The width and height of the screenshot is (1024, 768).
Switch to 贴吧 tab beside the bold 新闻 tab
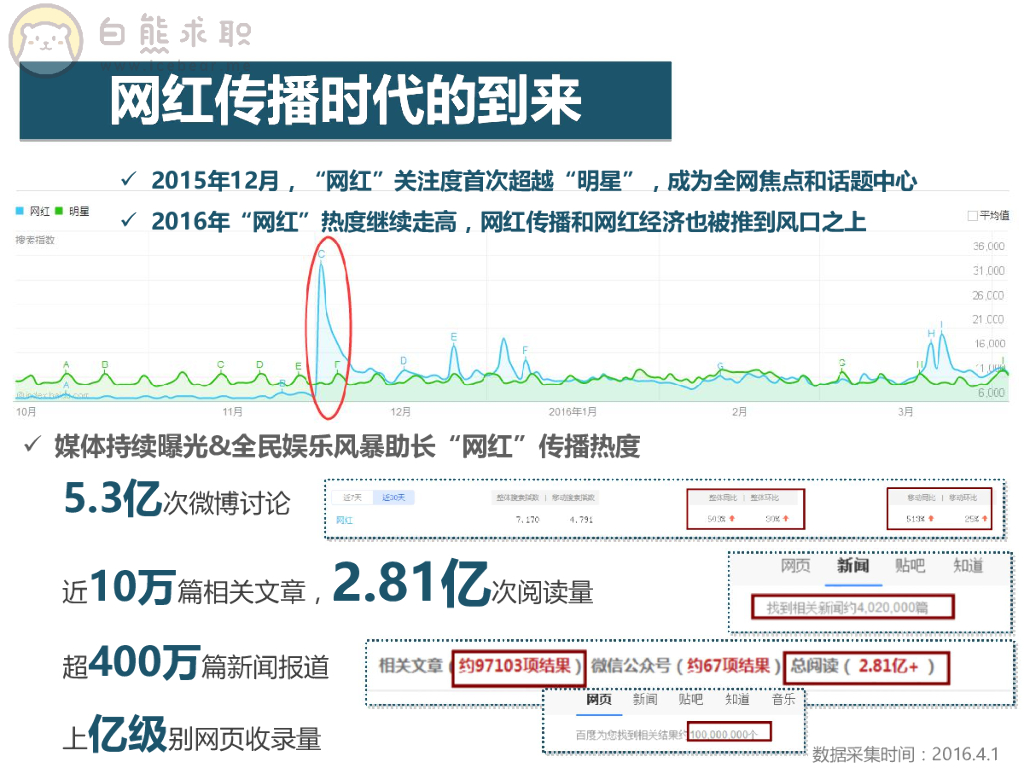point(910,566)
